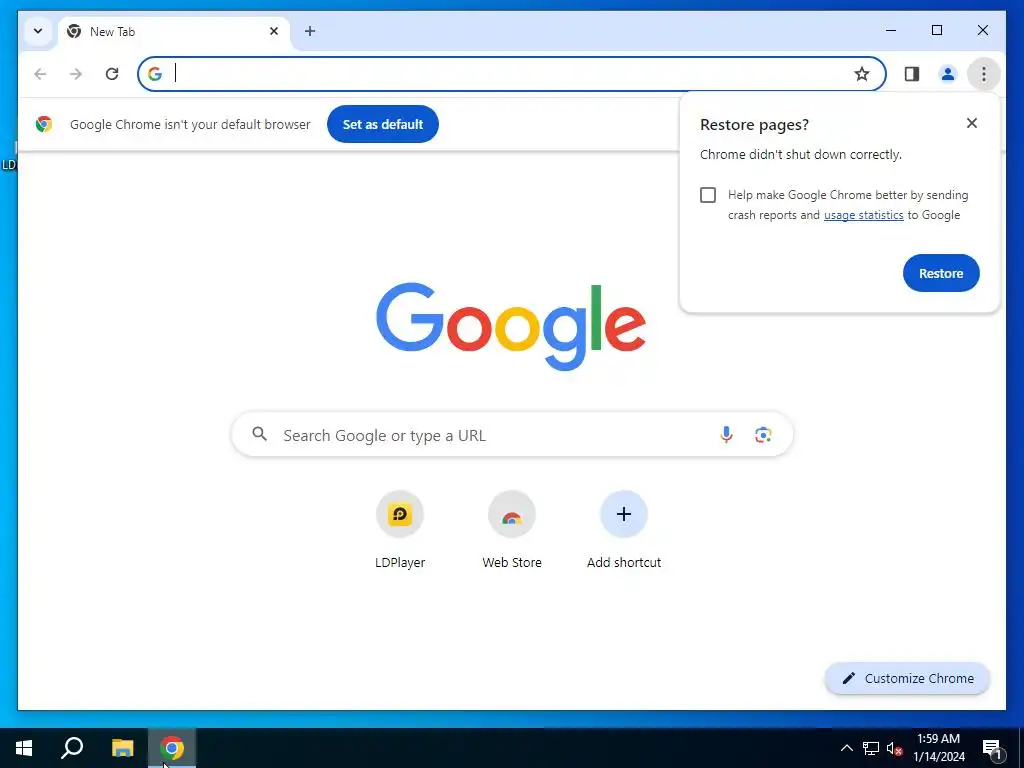This screenshot has height=768, width=1024.
Task: Open the tab search dropdown arrow
Action: [x=38, y=31]
